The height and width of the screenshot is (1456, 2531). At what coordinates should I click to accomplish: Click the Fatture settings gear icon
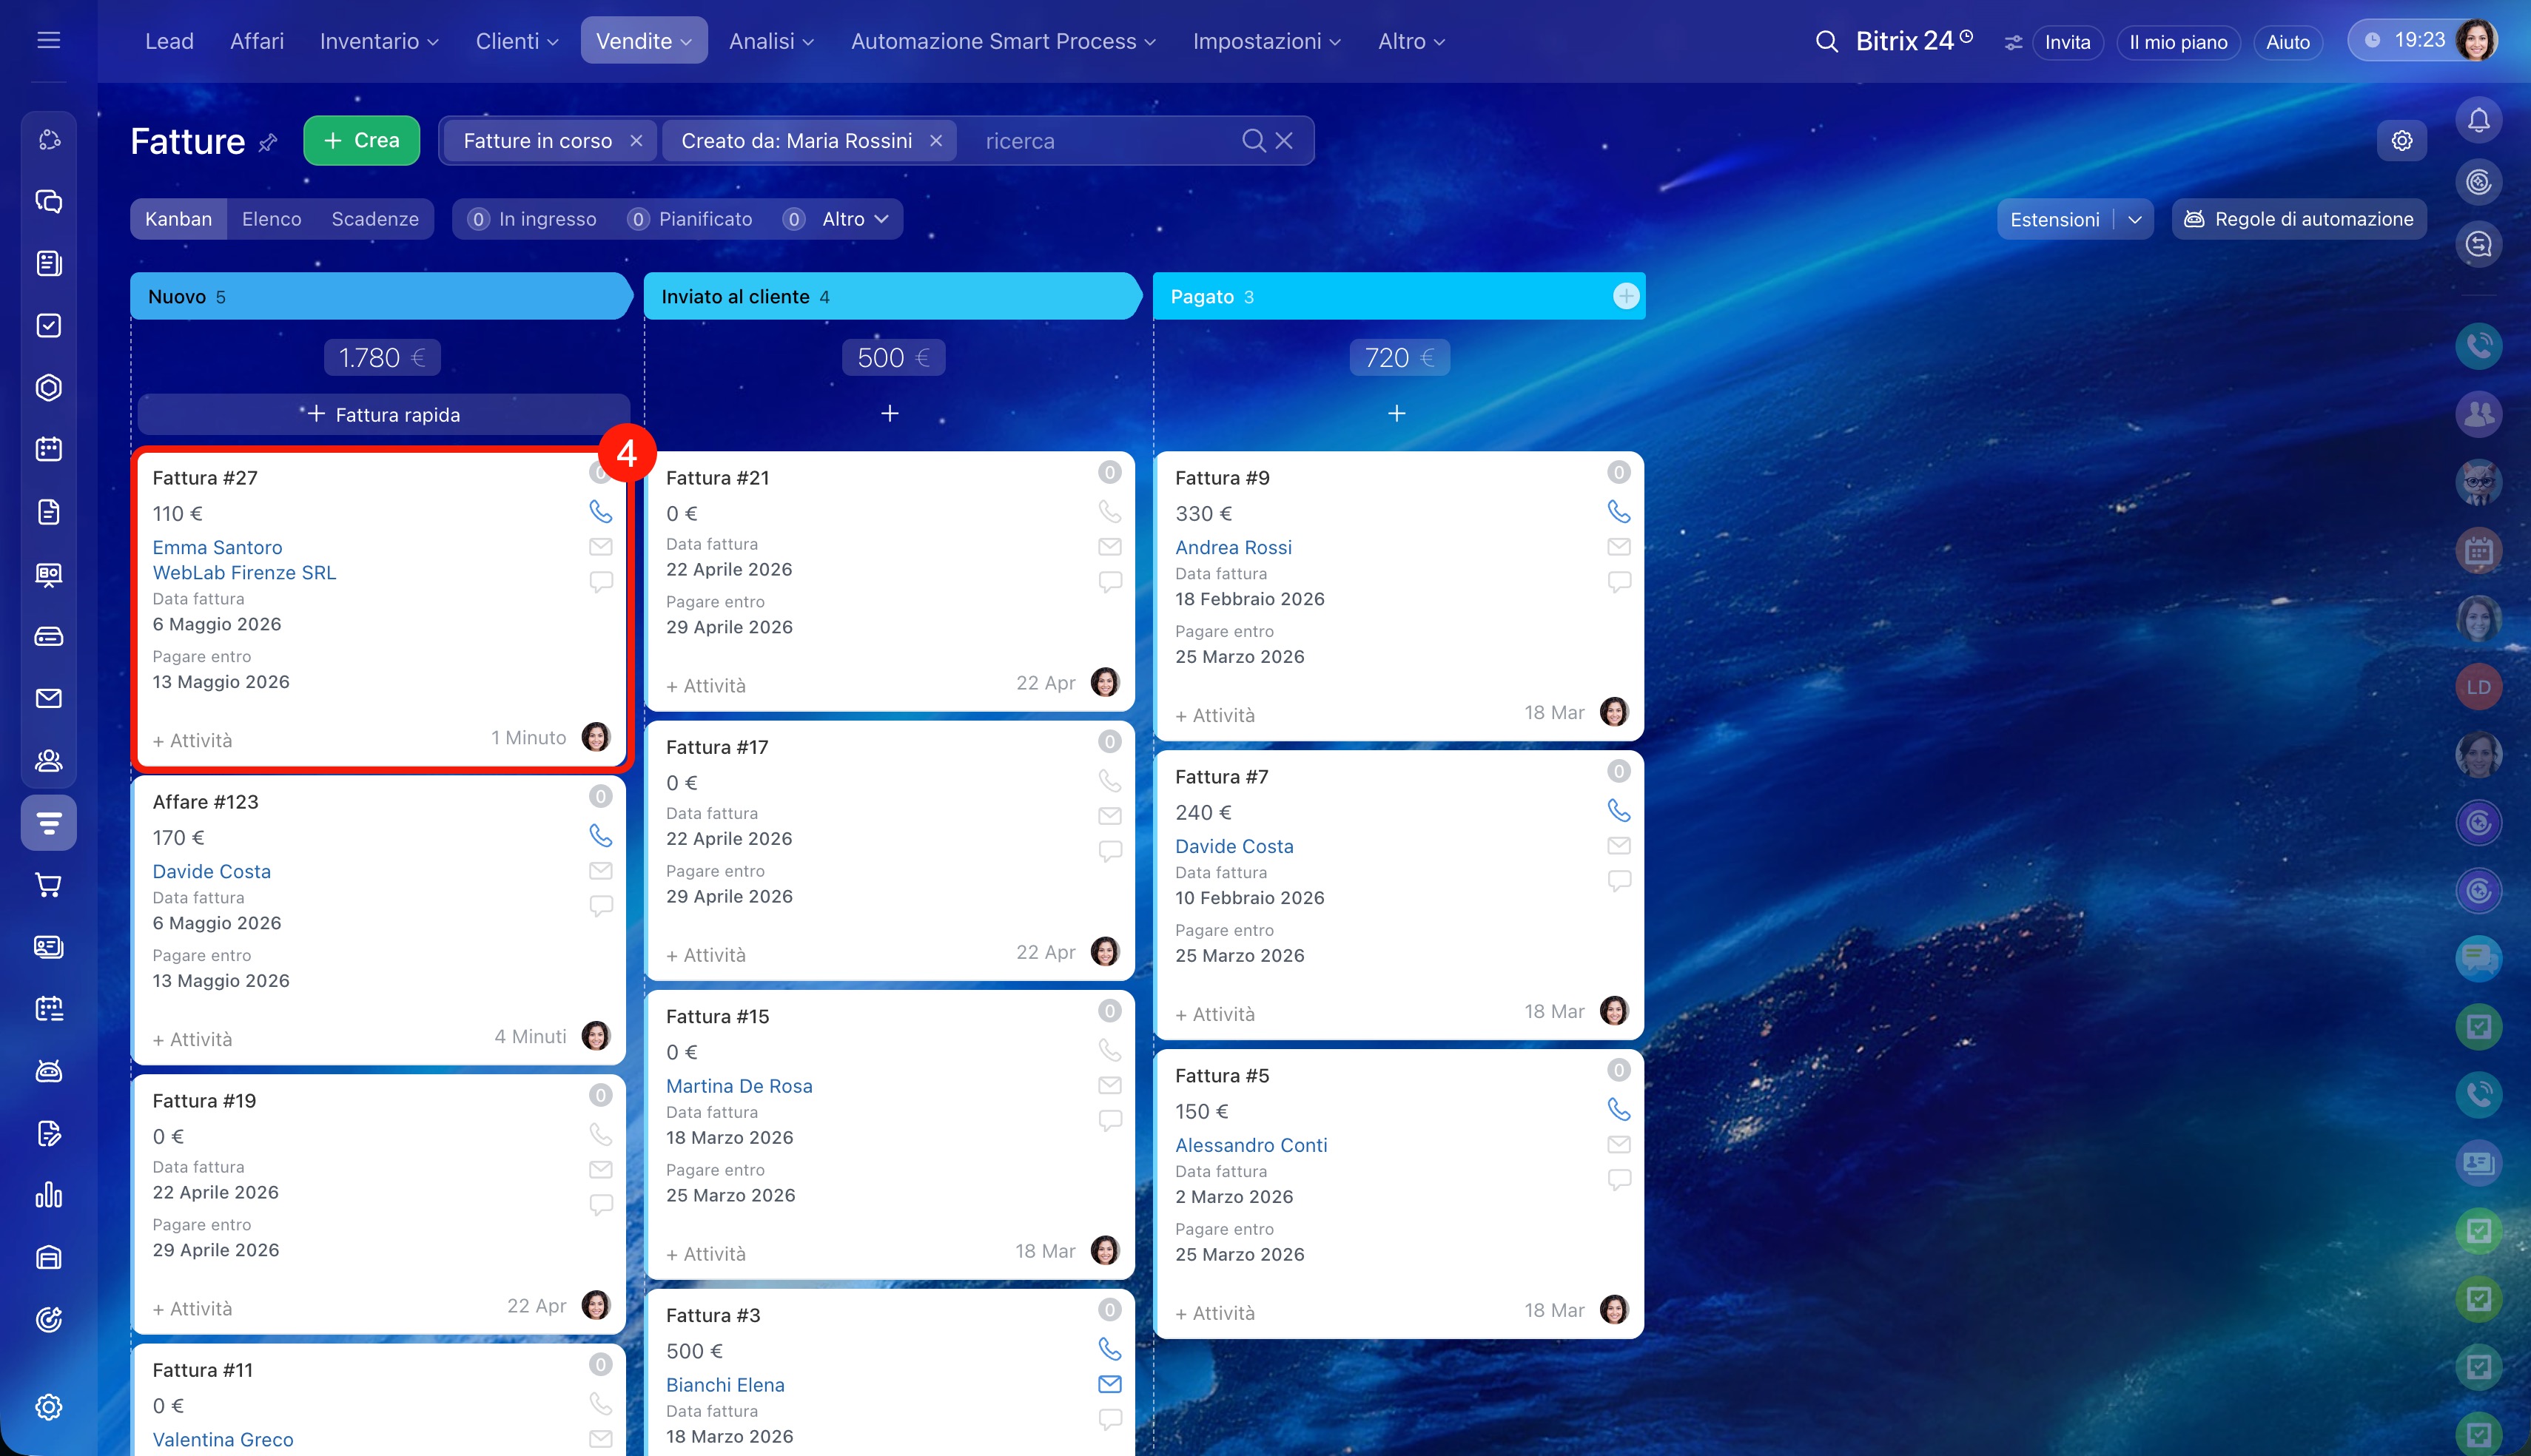(2402, 141)
